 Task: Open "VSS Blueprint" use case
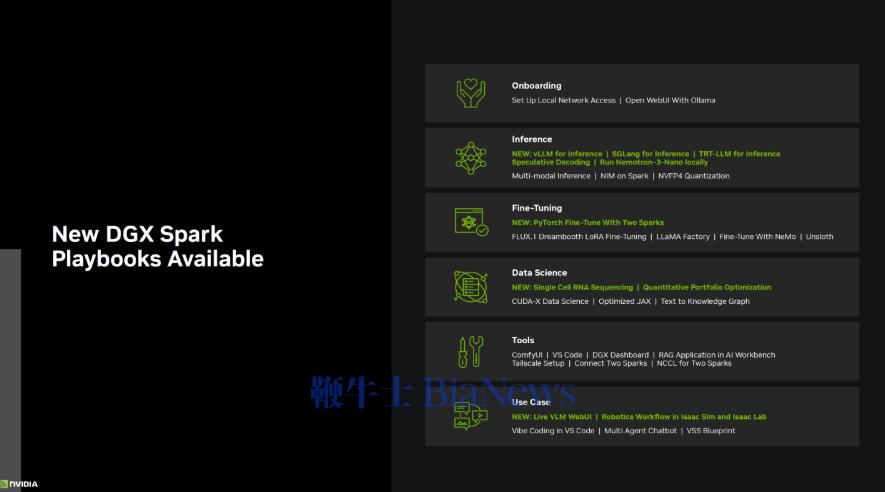pos(710,430)
